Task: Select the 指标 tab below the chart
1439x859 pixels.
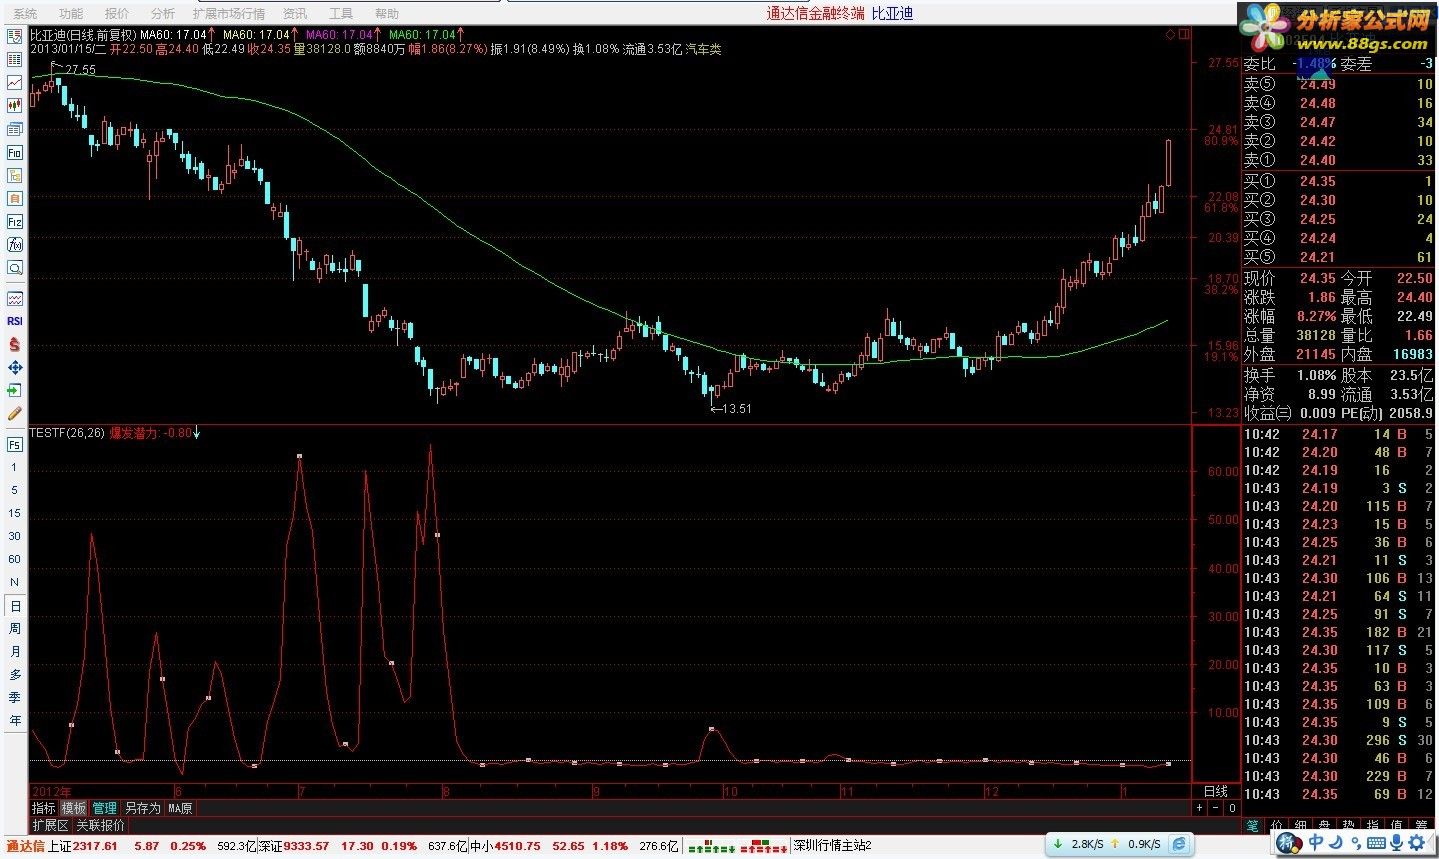Action: coord(44,808)
